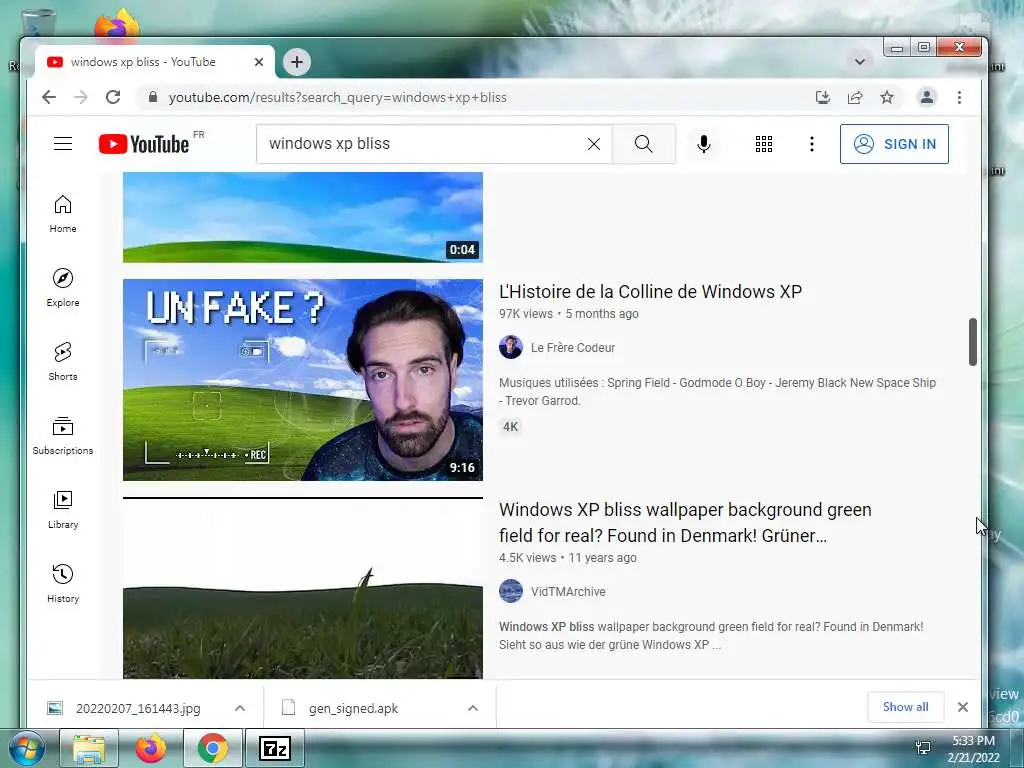Open a new tab with the plus button
The width and height of the screenshot is (1024, 768).
[297, 62]
